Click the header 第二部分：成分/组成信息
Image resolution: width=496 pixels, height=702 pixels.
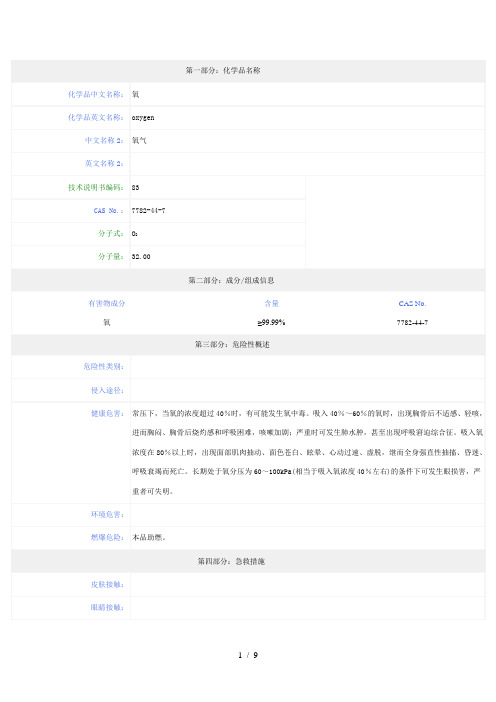pyautogui.click(x=231, y=280)
